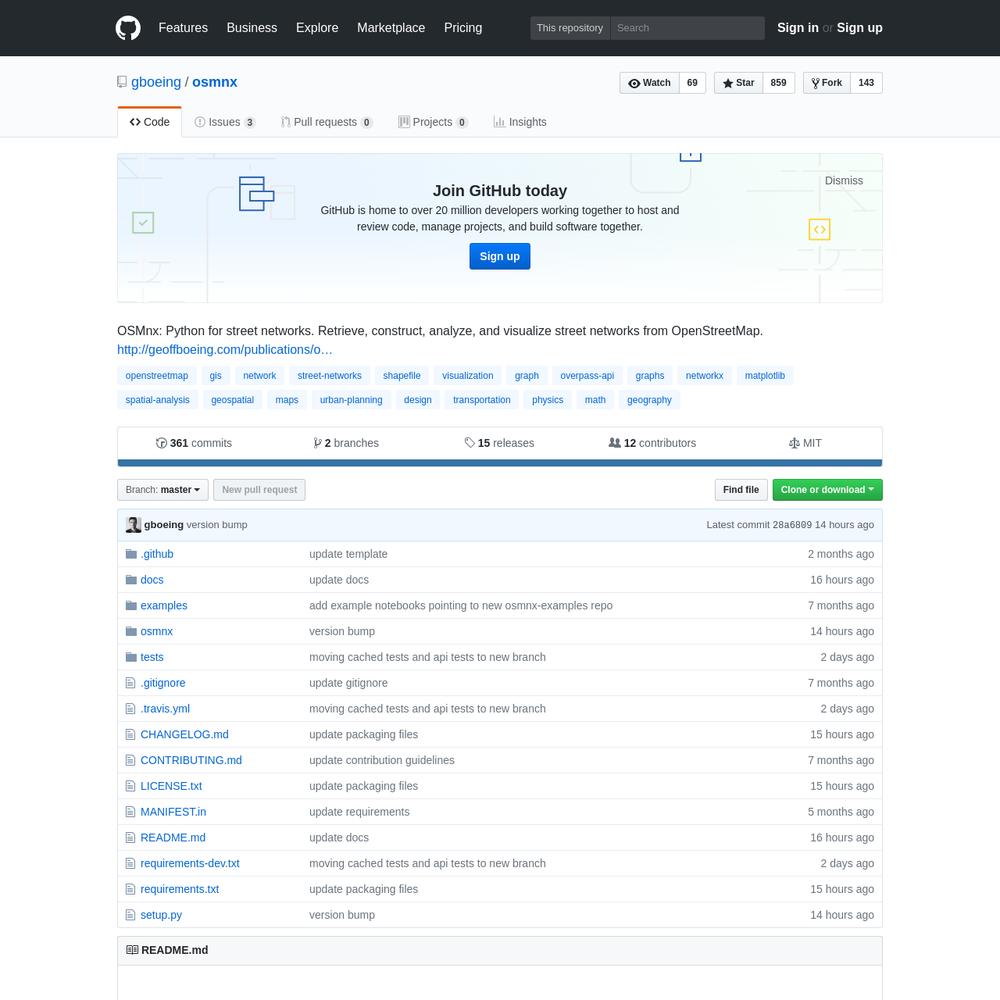The image size is (1000, 1000).
Task: Open the Pricing nav item
Action: click(463, 28)
